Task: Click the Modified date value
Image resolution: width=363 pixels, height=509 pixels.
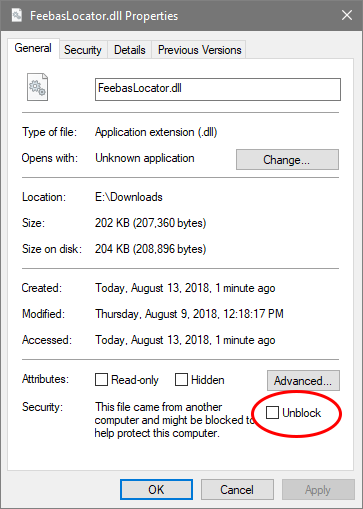Action: click(x=189, y=314)
